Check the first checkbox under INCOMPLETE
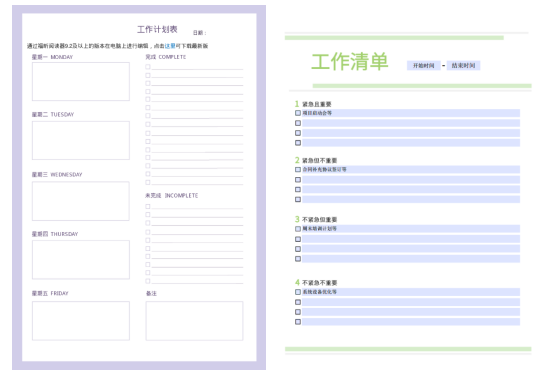This screenshot has height=373, width=555. click(148, 206)
